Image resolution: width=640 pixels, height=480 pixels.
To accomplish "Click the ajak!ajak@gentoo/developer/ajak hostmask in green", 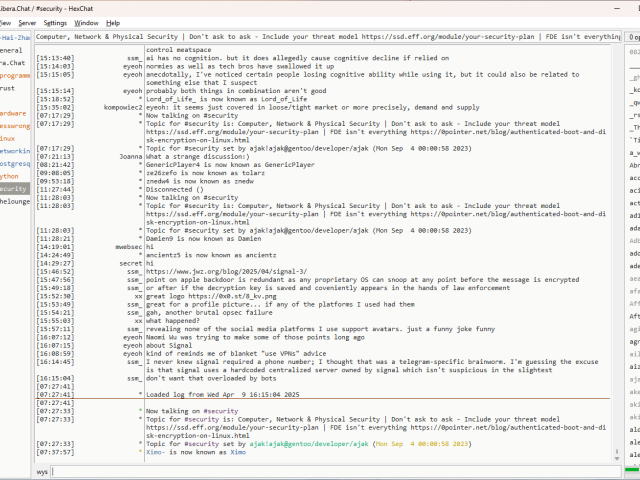I will coord(309,444).
